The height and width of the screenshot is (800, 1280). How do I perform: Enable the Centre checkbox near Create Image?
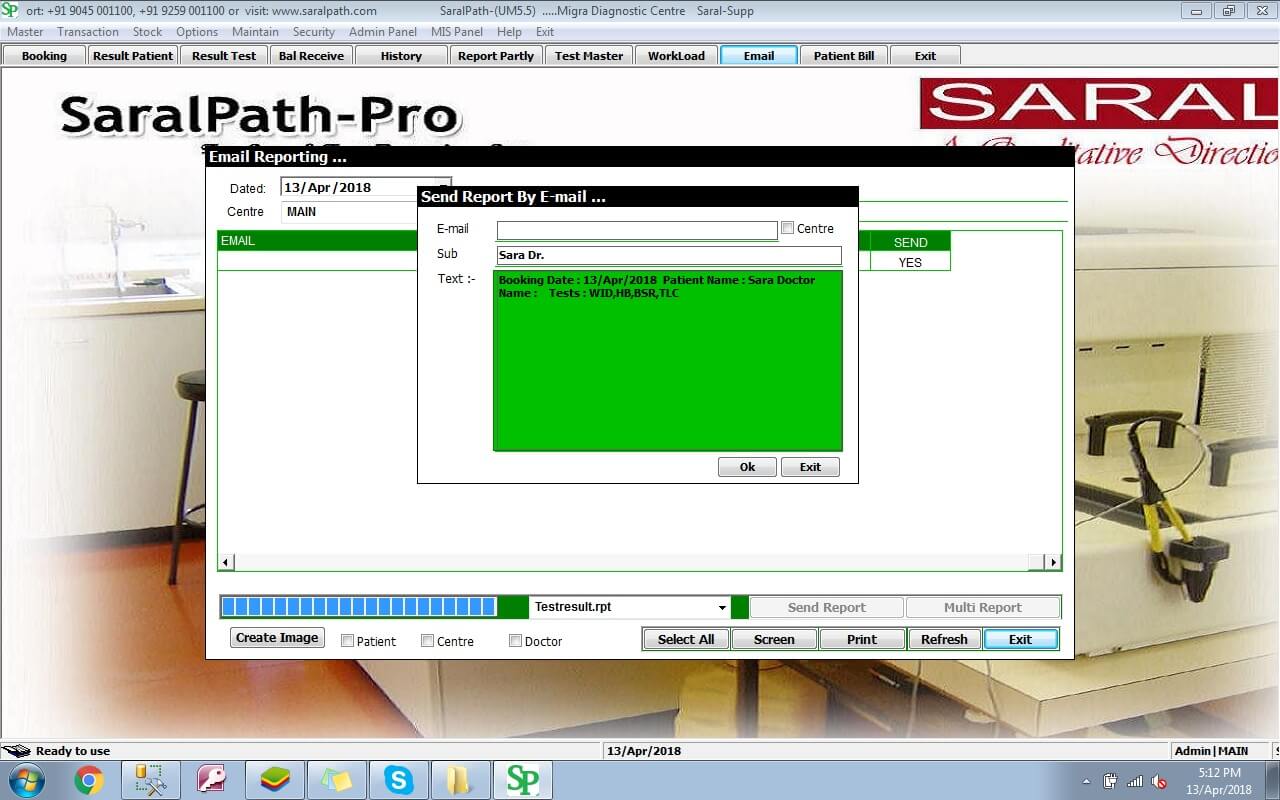coord(427,641)
